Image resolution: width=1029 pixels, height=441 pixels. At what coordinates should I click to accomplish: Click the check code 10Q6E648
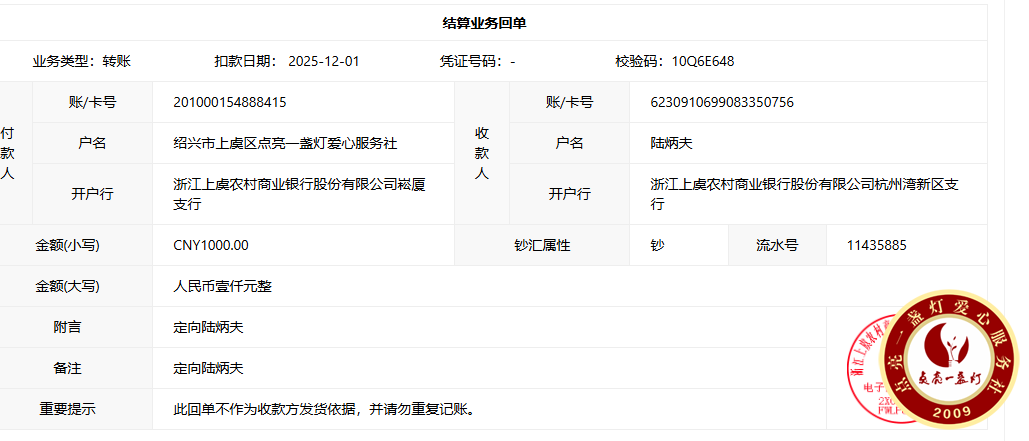(x=703, y=62)
